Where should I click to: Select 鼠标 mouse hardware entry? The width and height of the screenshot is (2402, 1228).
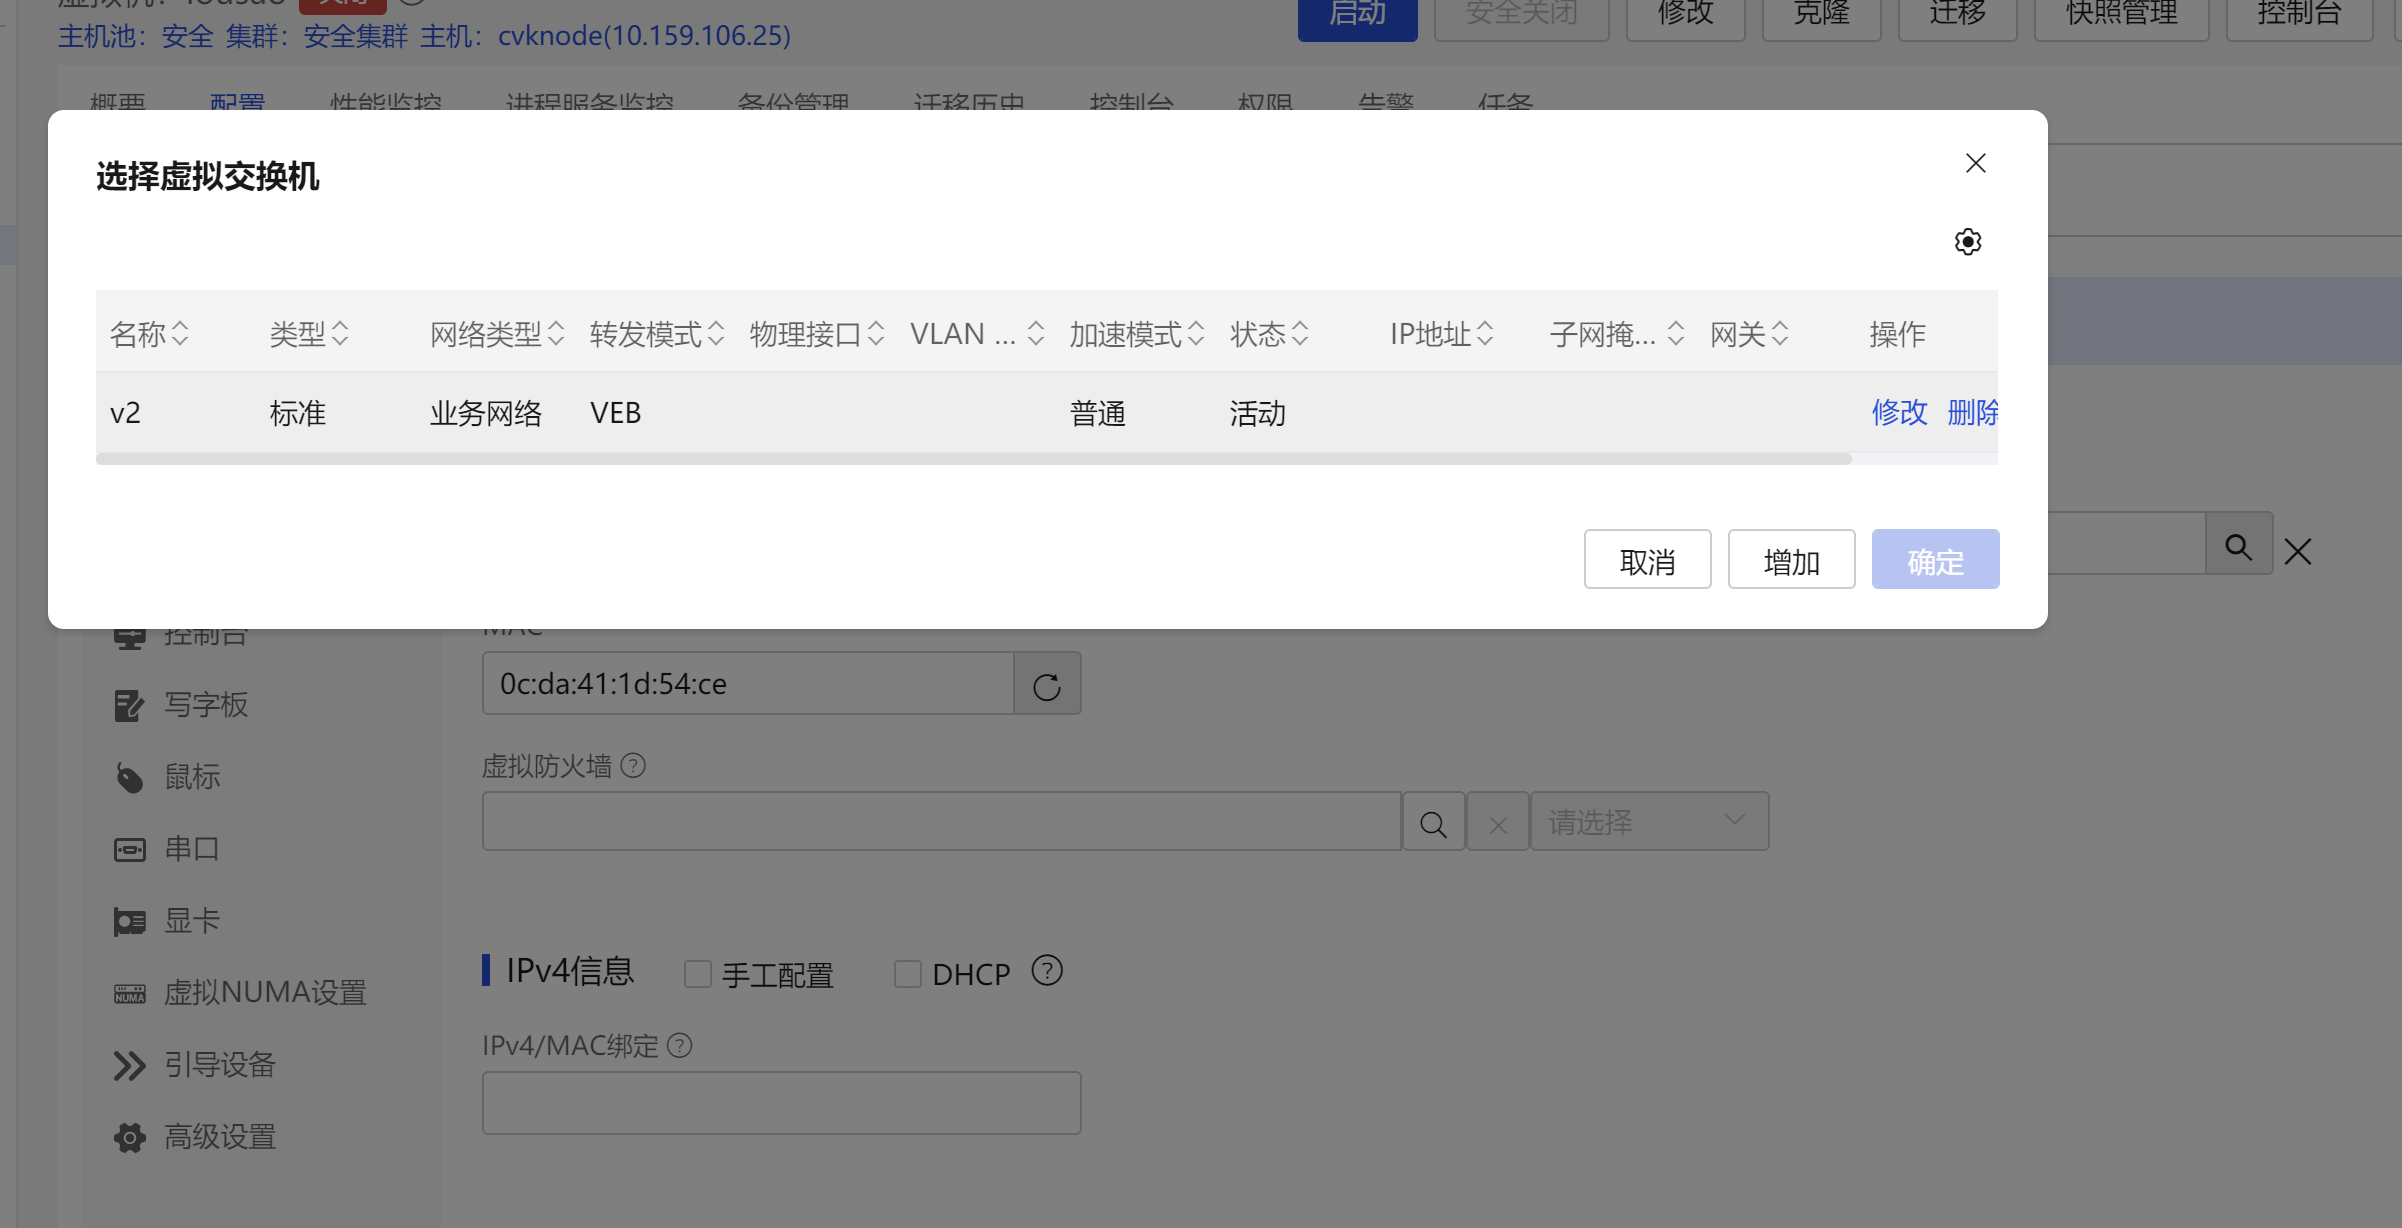pos(191,777)
